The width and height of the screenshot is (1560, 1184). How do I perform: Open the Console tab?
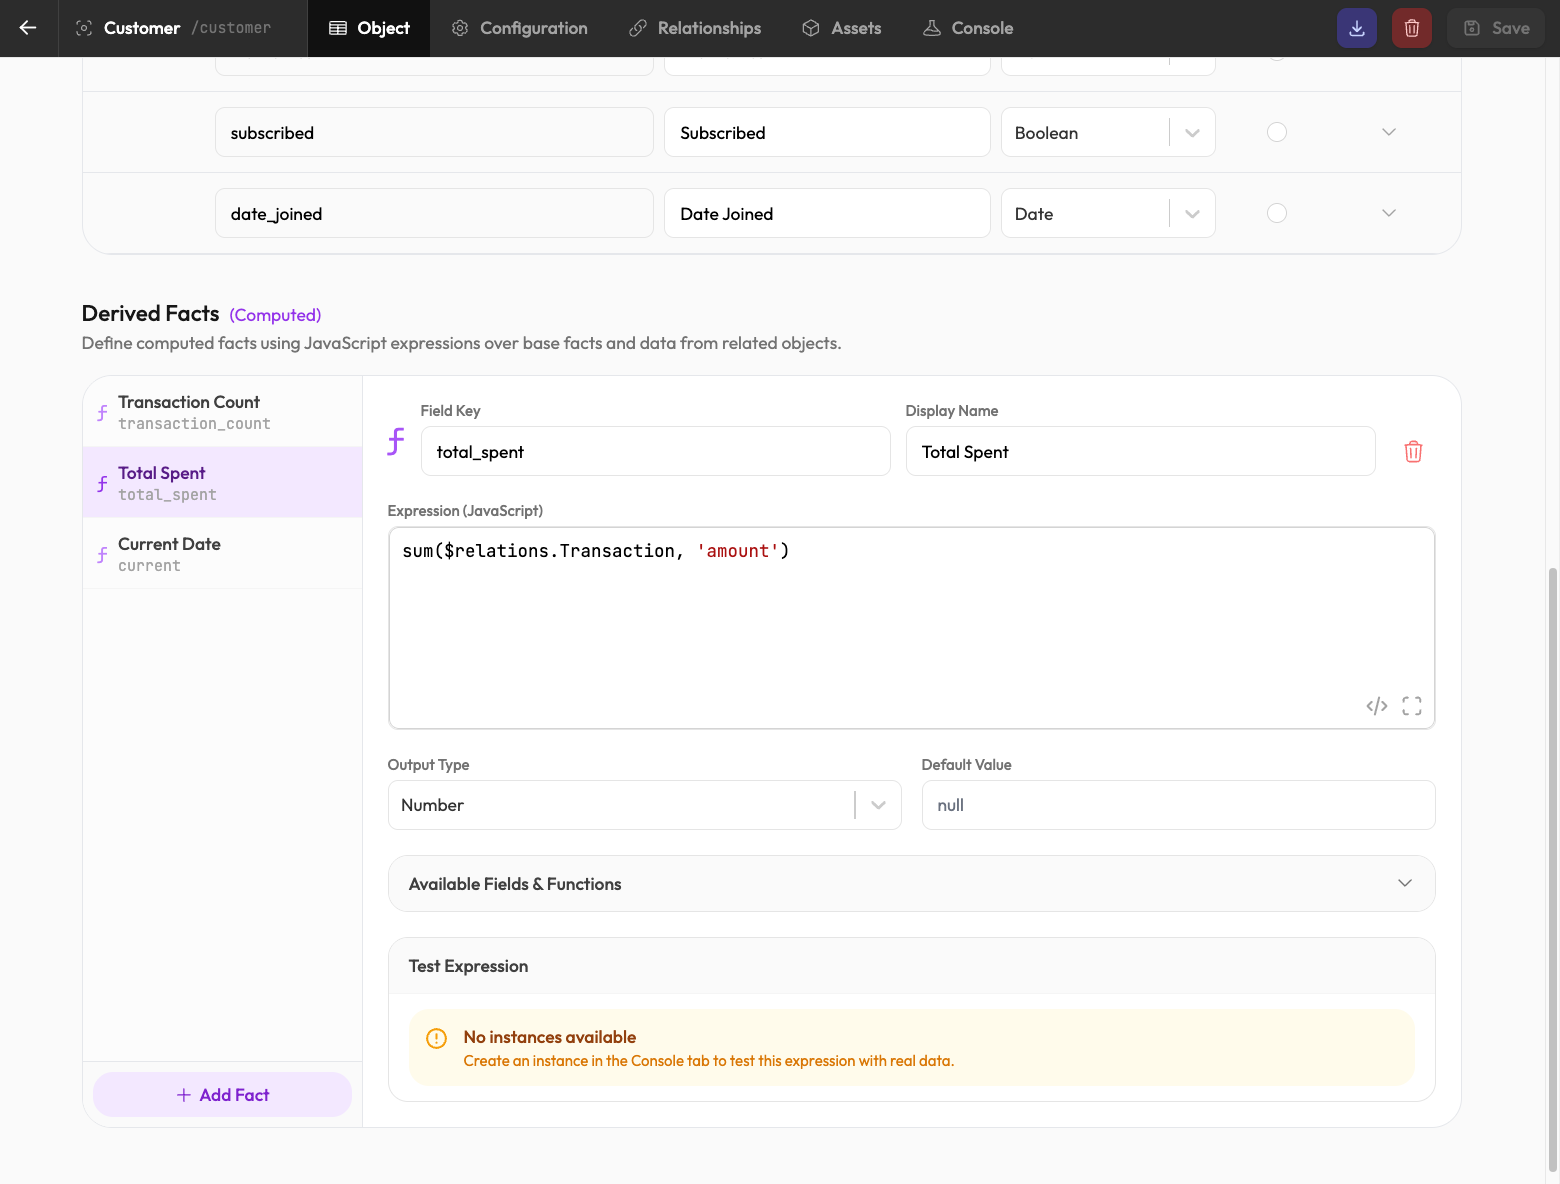tap(967, 28)
